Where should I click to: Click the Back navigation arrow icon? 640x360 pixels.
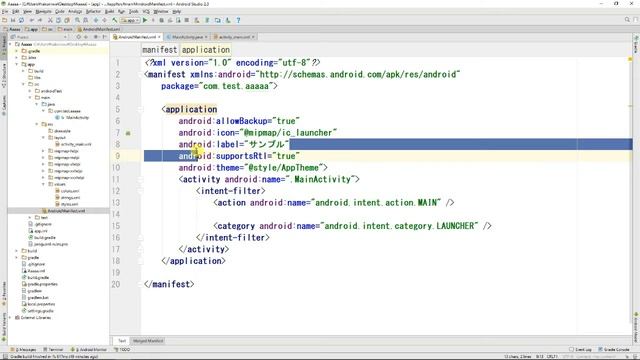[x=96, y=20]
